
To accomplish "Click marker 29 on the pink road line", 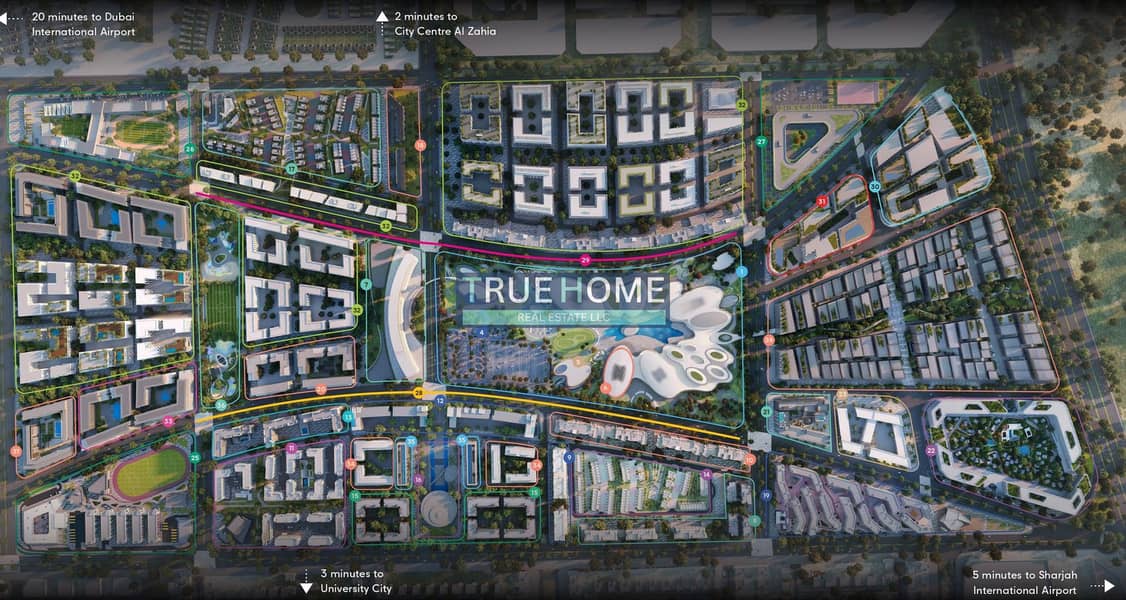I will tap(585, 259).
